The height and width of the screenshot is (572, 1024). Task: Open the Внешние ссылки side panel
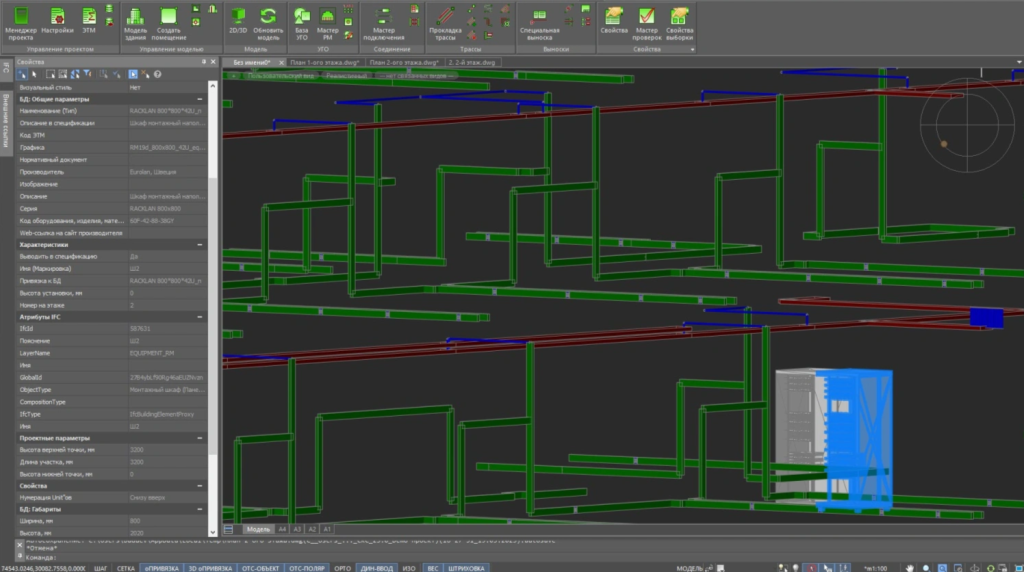pos(6,118)
